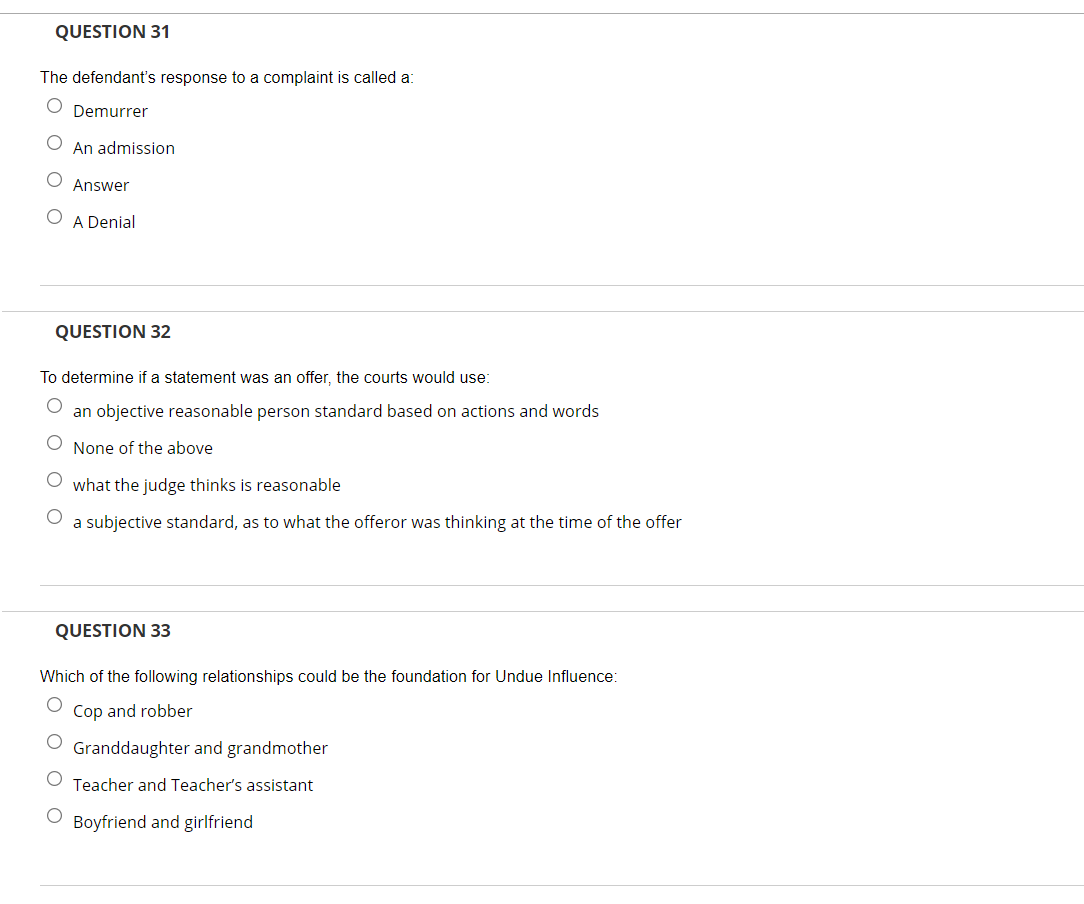The image size is (1084, 904).
Task: Choose "None of the above" for Question 32
Action: [x=55, y=442]
